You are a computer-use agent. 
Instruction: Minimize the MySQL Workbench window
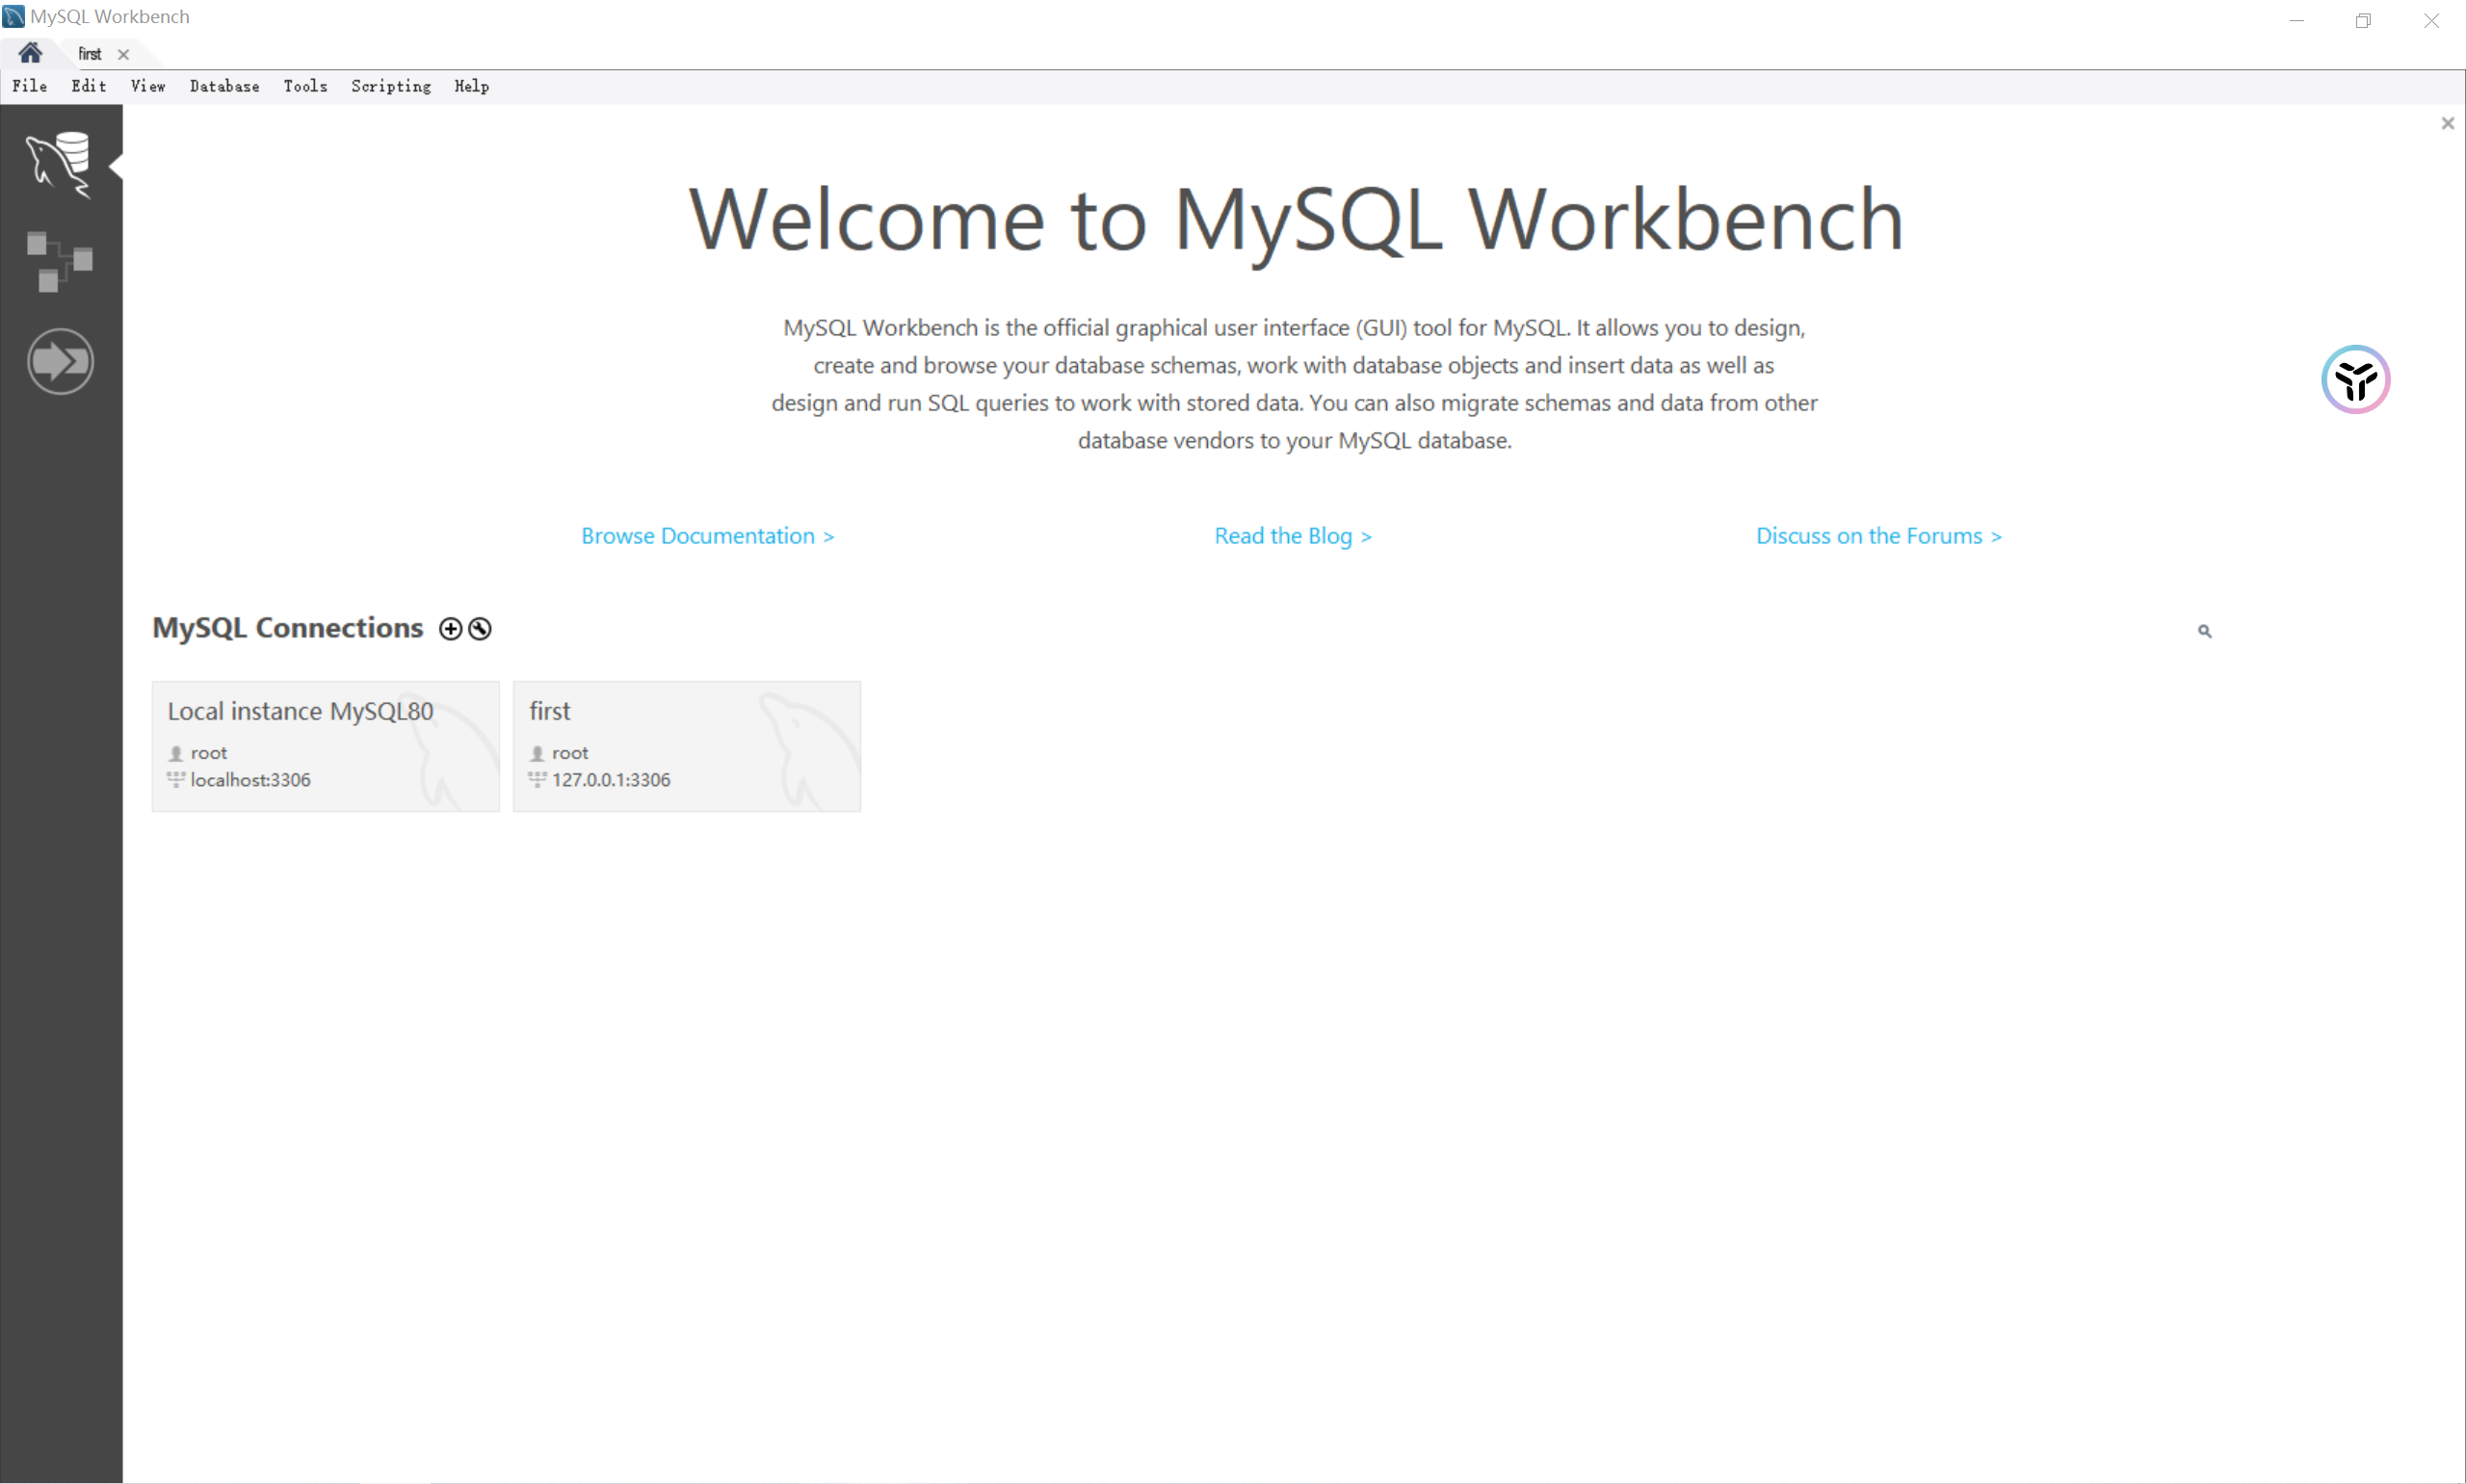tap(2297, 20)
